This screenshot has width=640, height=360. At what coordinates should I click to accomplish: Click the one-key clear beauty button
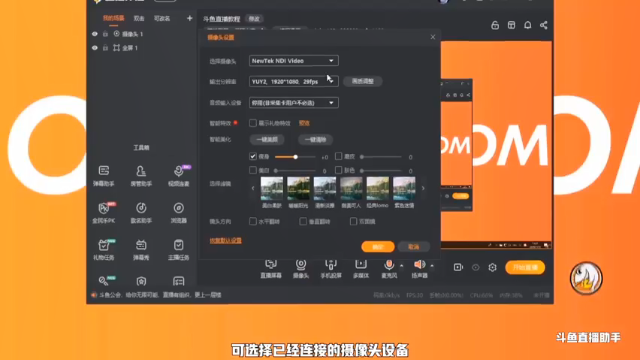(316, 140)
